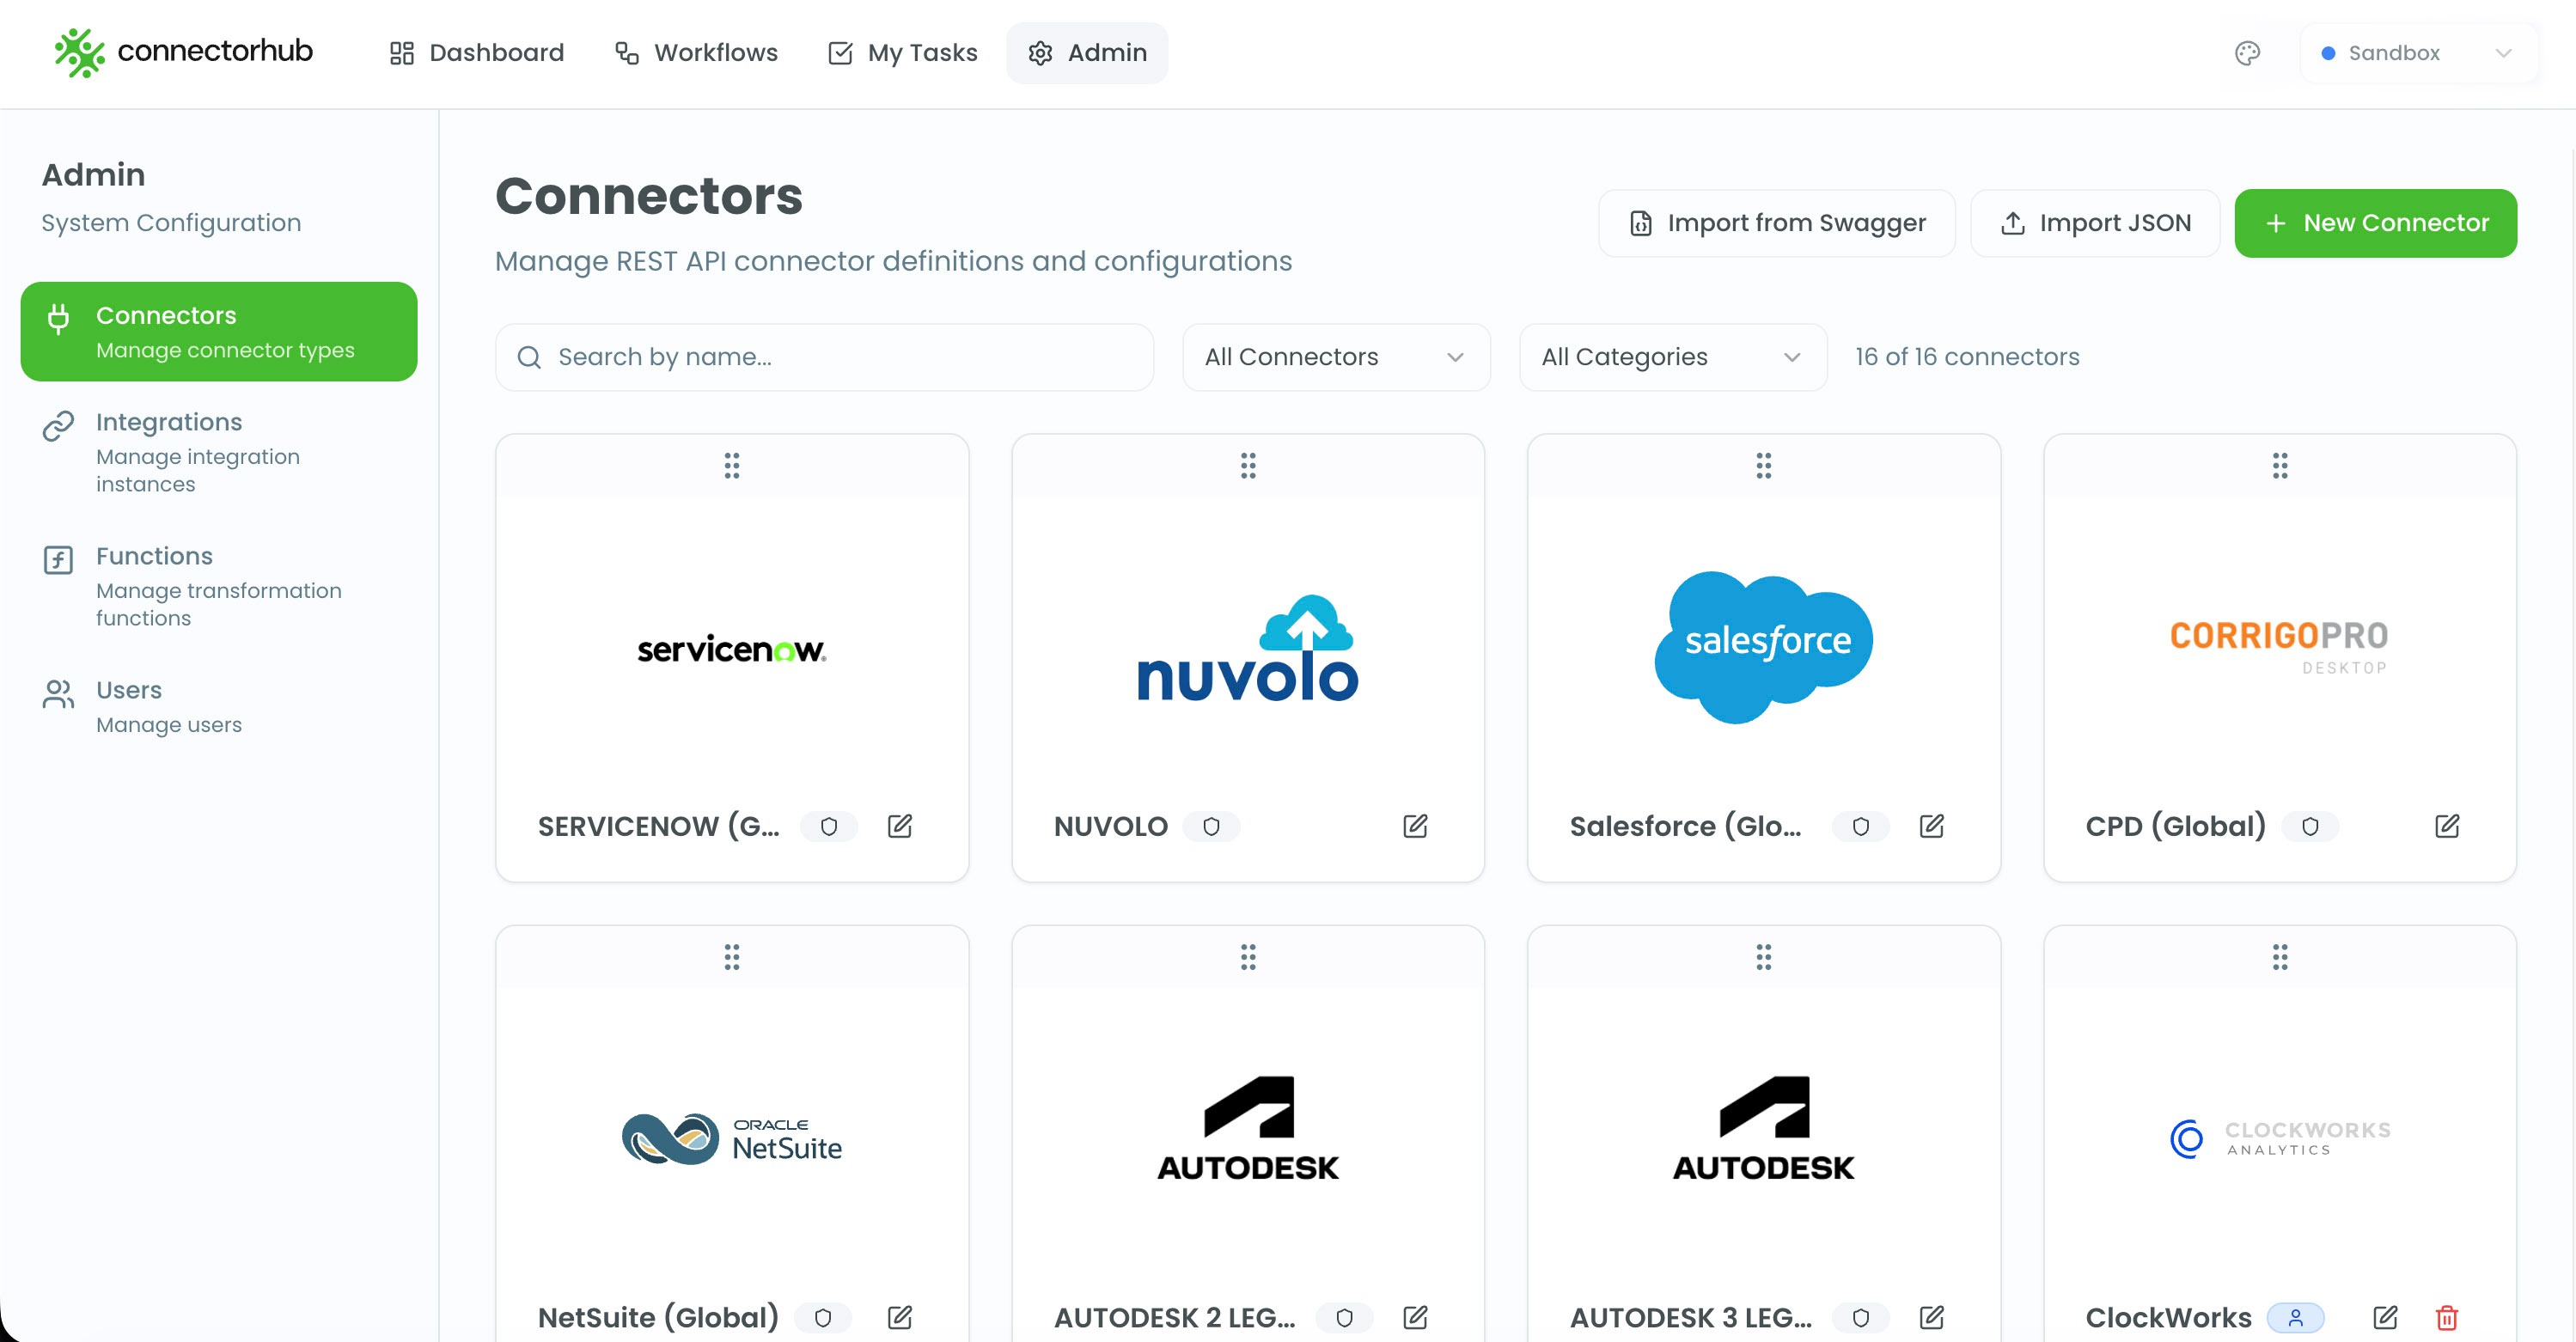This screenshot has height=1342, width=2576.
Task: Focus the Search by name field
Action: pos(824,357)
